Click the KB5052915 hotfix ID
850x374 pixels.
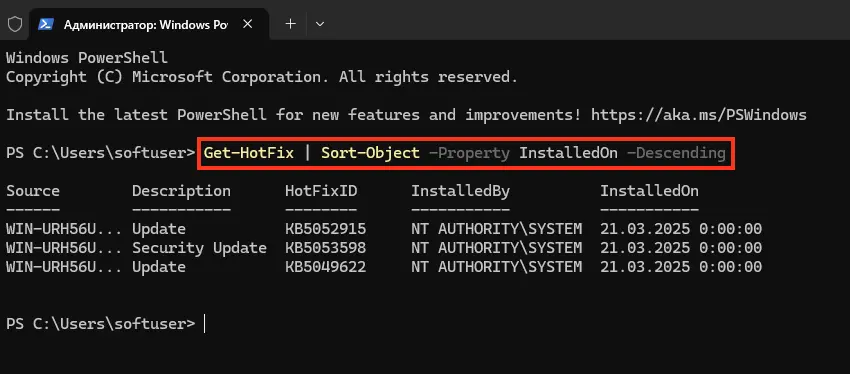(326, 229)
